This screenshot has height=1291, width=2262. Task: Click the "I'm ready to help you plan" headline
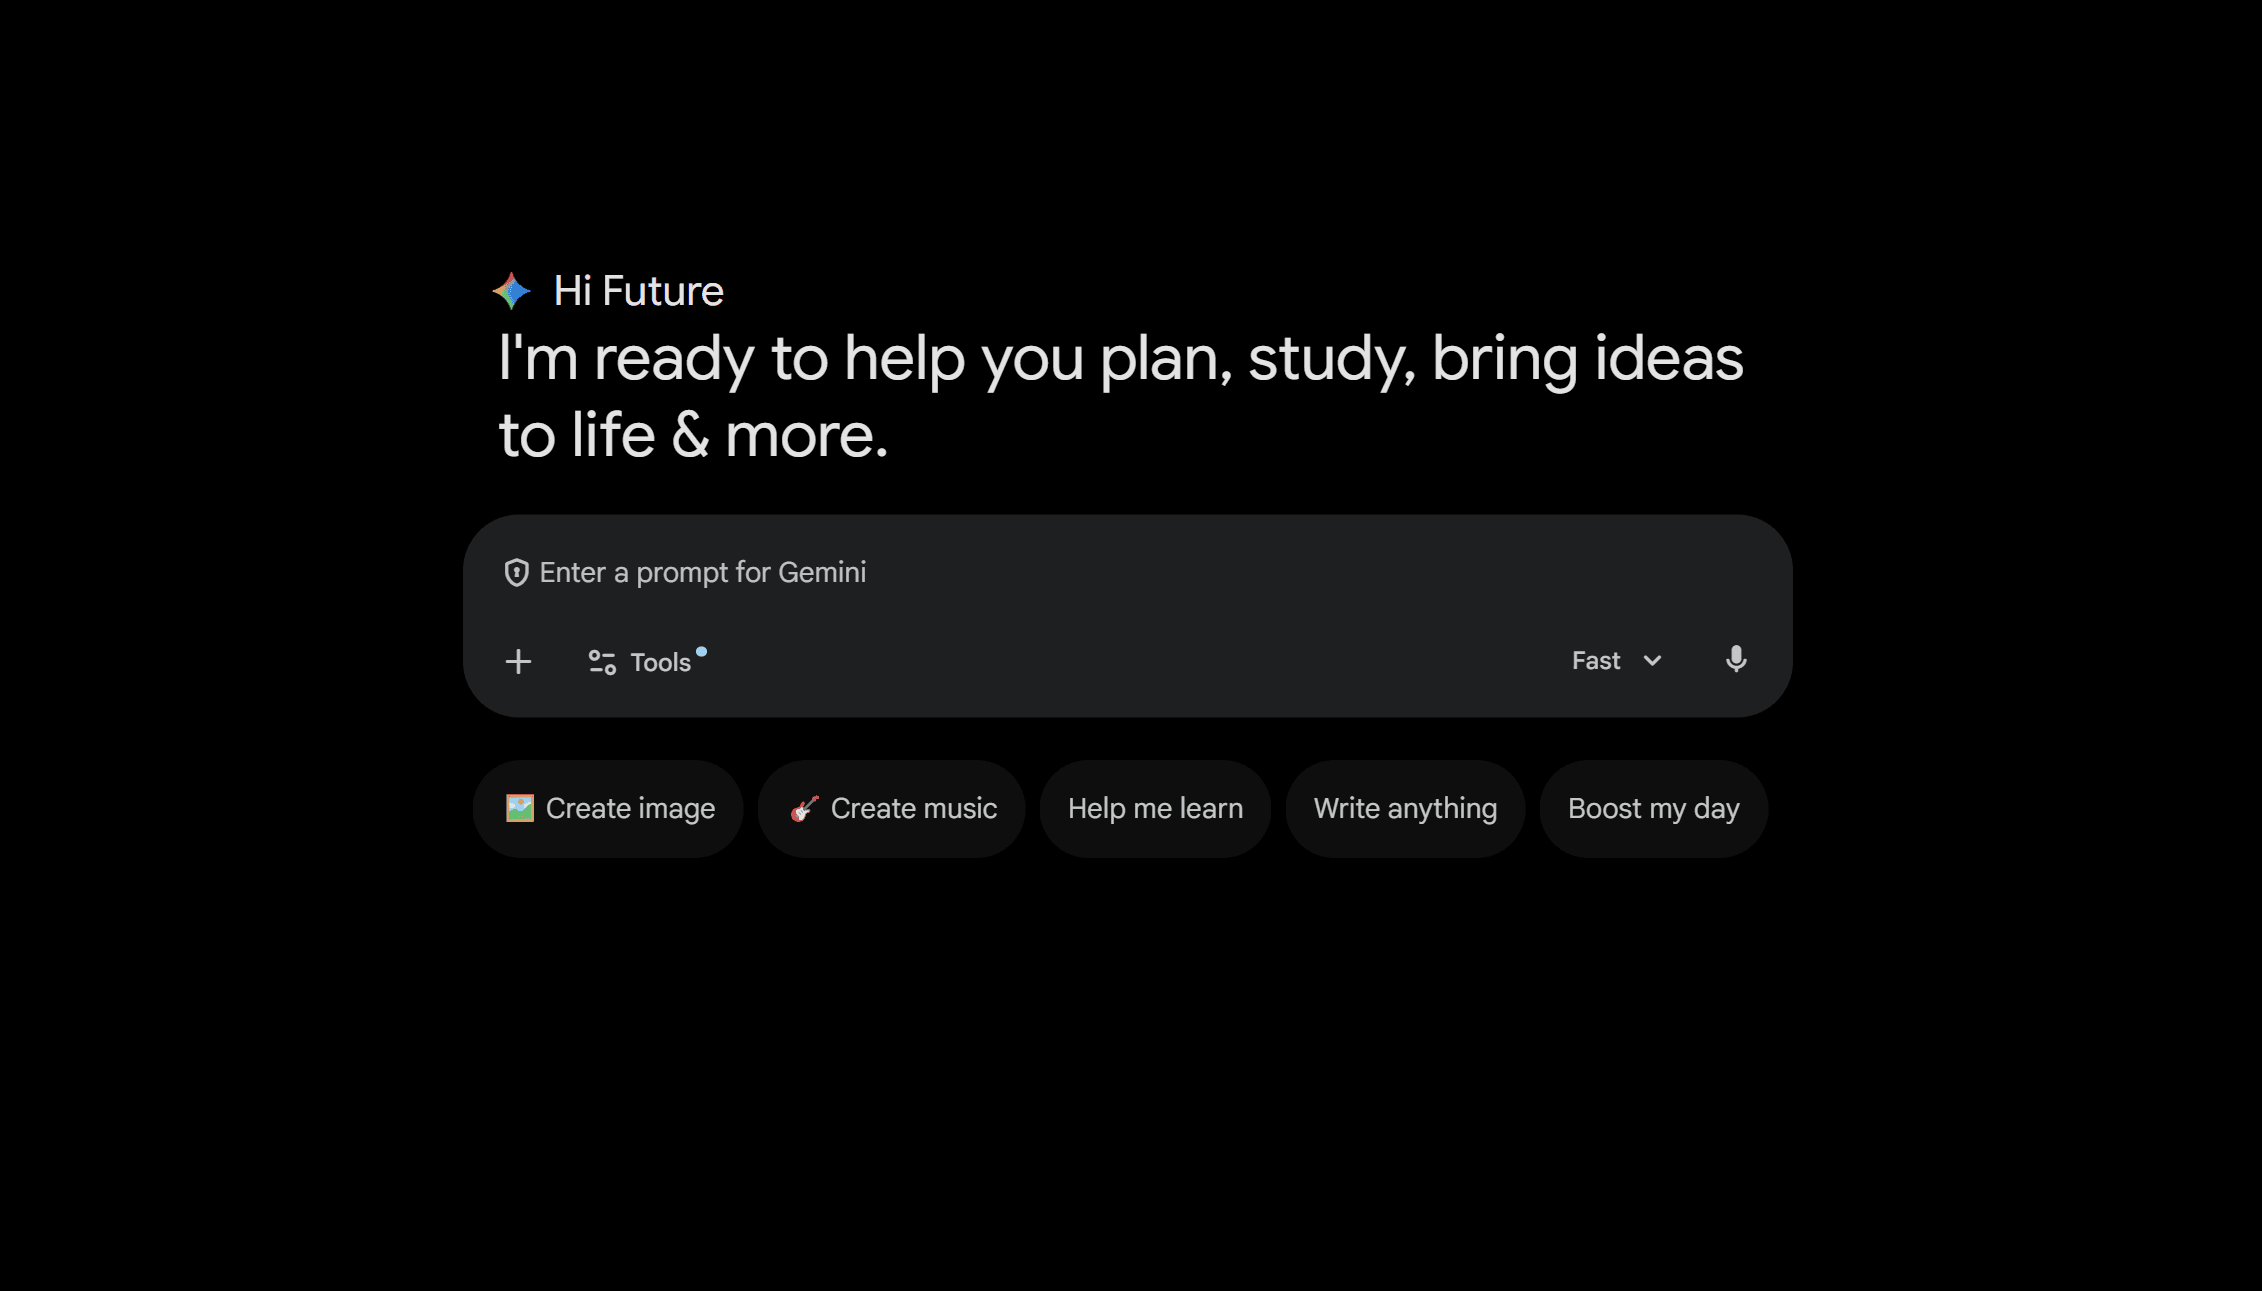(1120, 358)
